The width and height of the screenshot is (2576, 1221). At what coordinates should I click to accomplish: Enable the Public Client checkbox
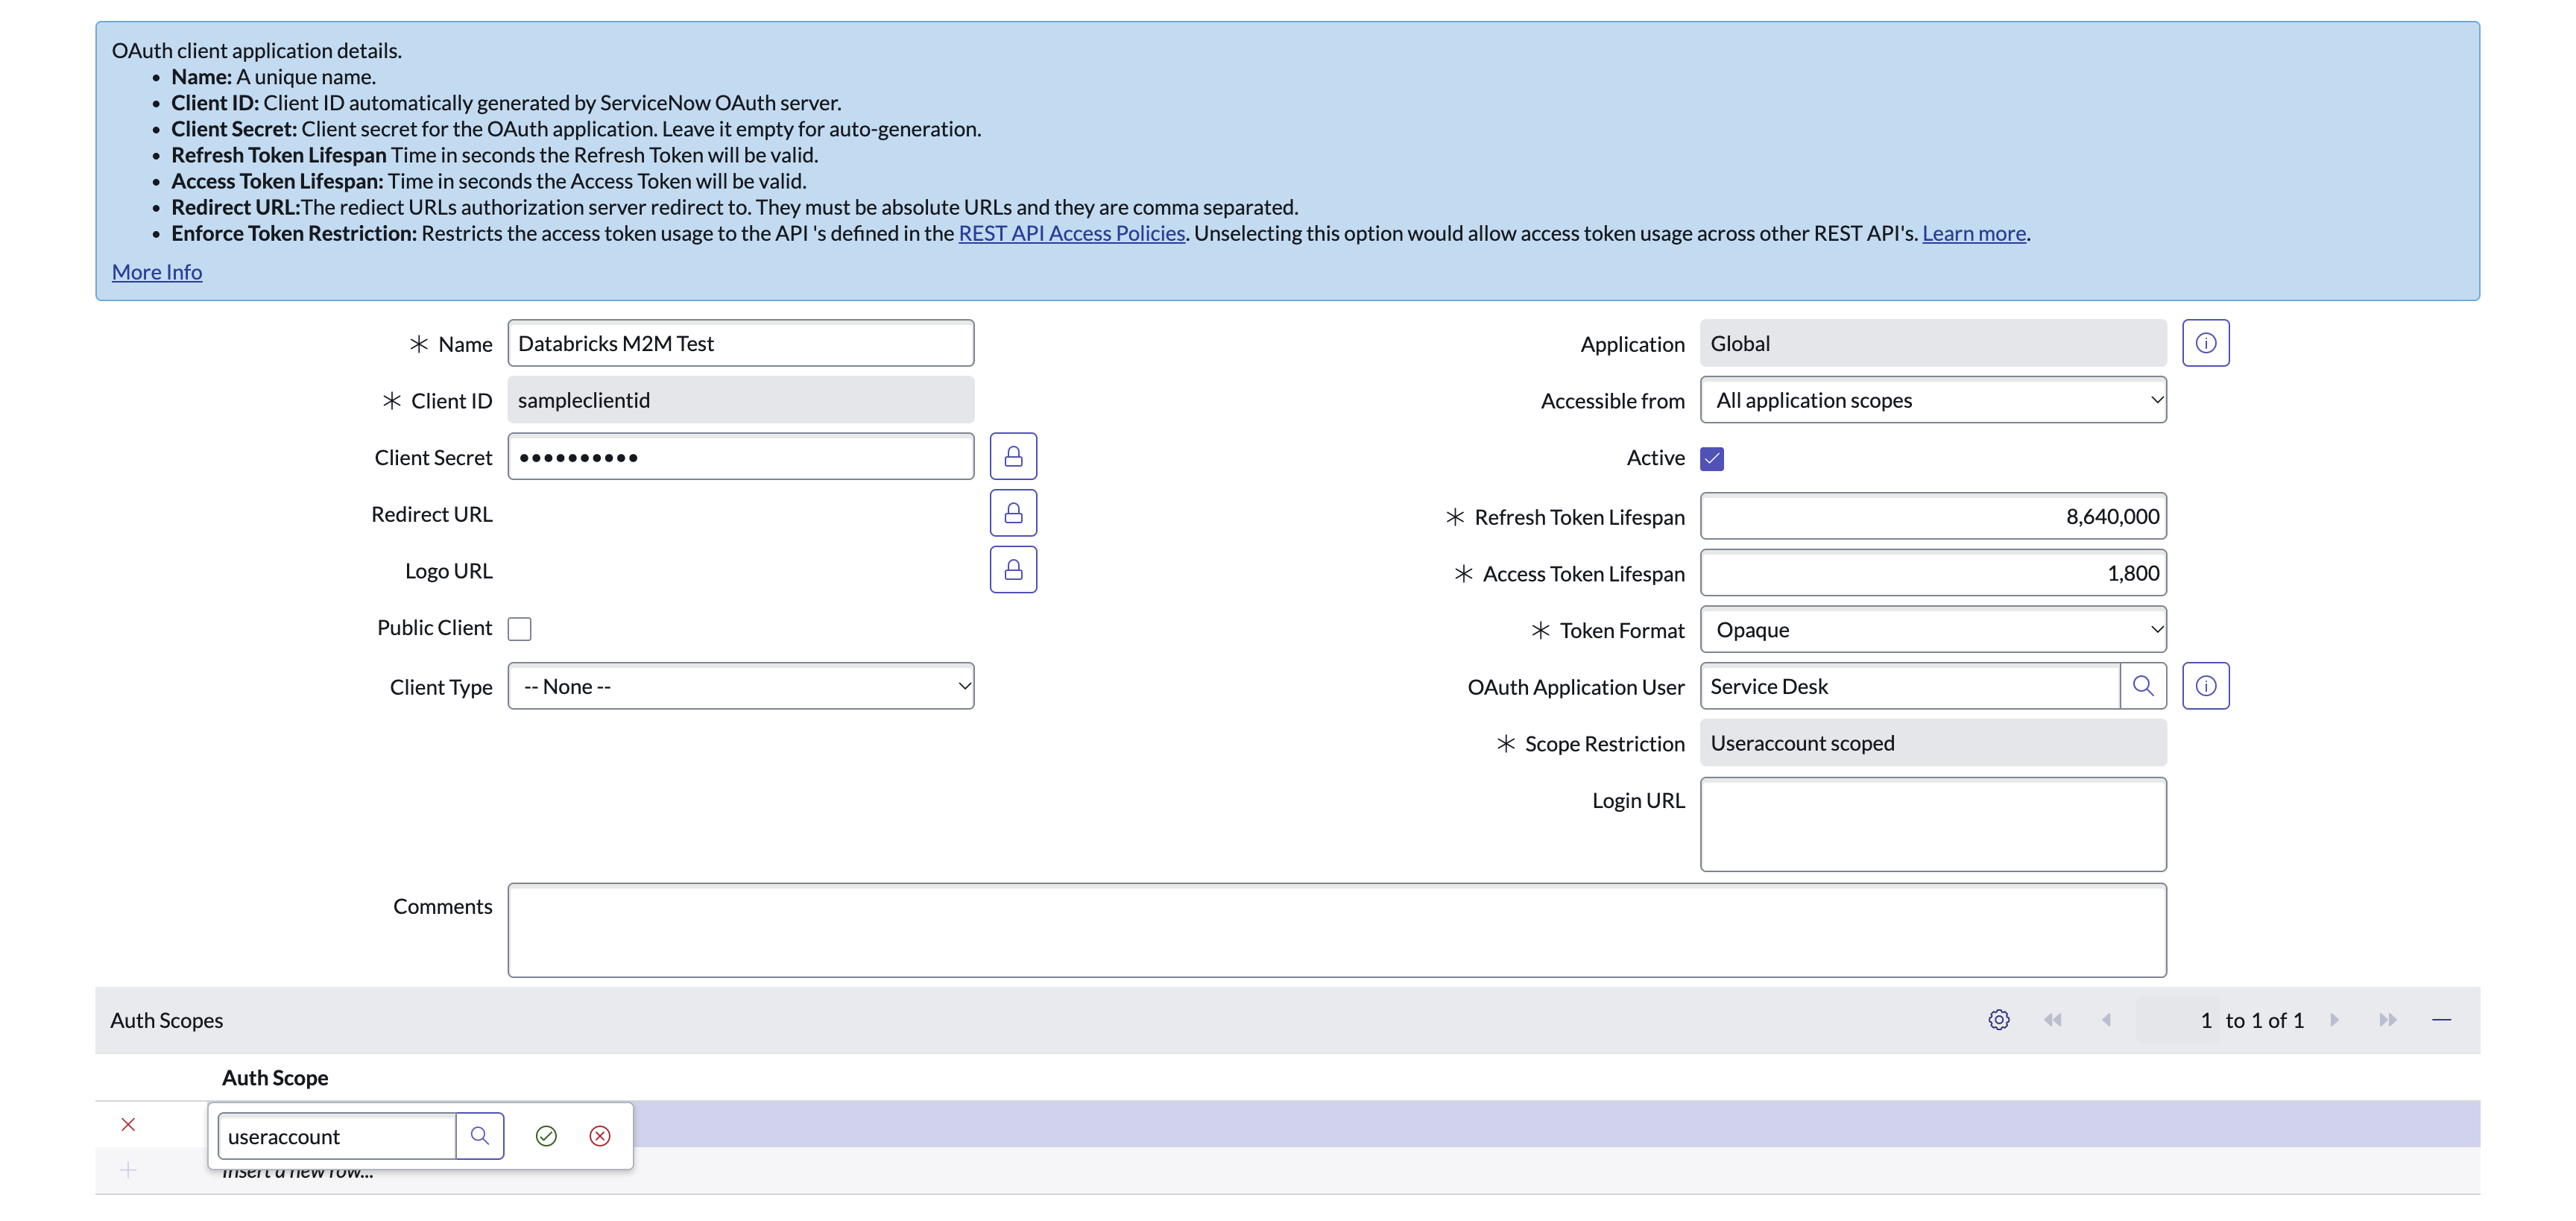pyautogui.click(x=519, y=629)
